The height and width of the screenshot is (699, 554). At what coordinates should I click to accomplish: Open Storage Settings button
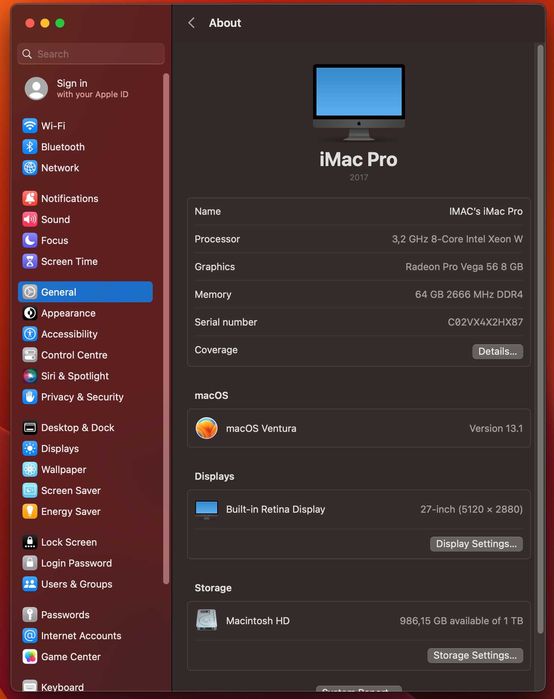click(x=475, y=655)
